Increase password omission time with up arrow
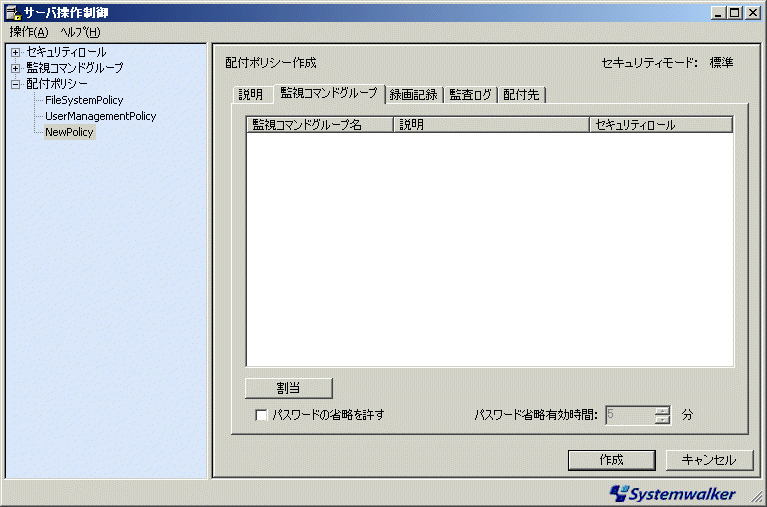Screen dimensions: 767x507 [662, 411]
